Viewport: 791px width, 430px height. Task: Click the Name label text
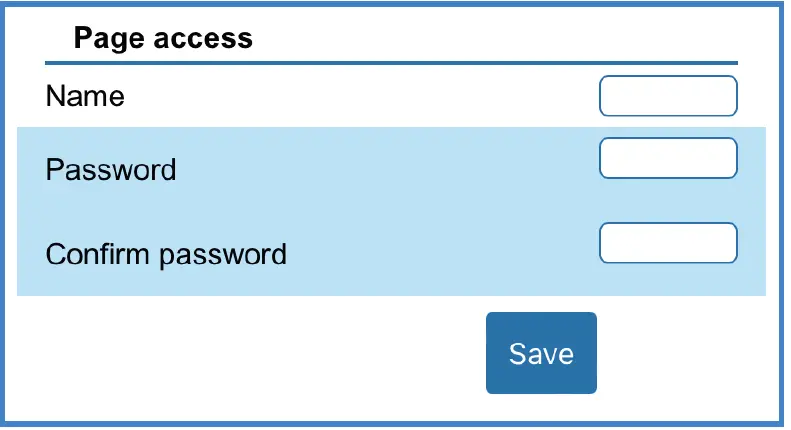85,96
